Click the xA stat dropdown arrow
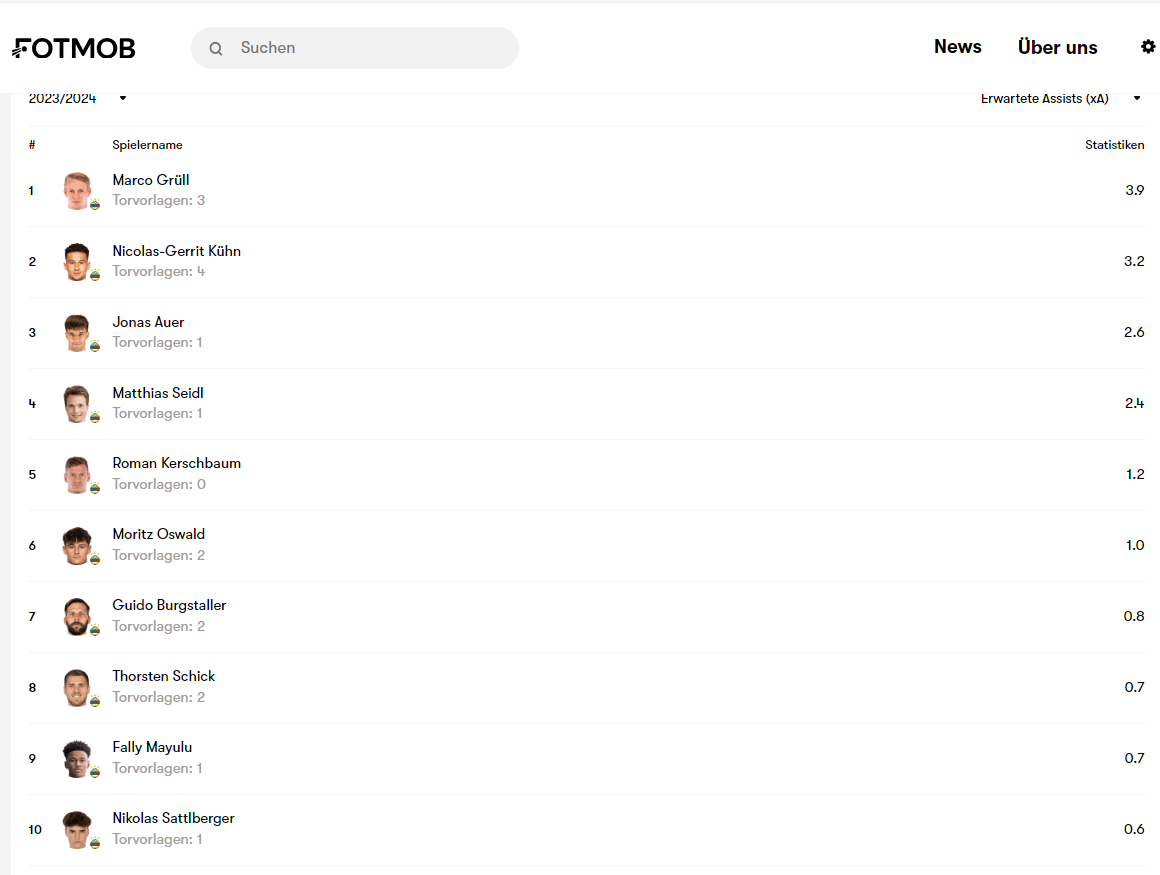This screenshot has width=1160, height=875. click(x=1137, y=98)
